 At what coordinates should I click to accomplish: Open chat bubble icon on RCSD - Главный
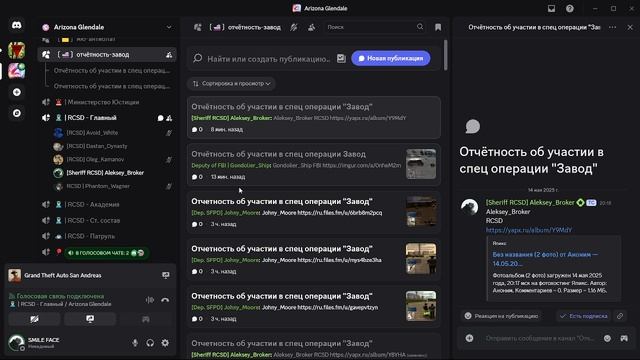(x=160, y=118)
